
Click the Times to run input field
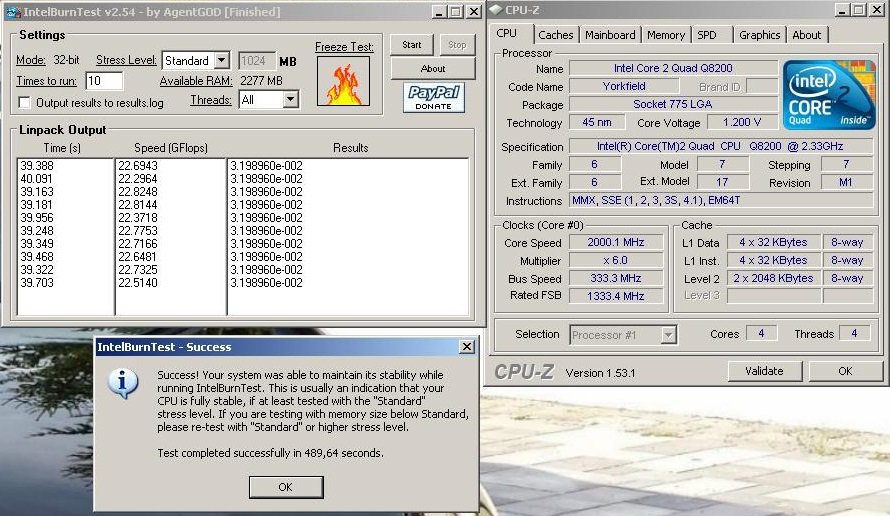tap(104, 81)
